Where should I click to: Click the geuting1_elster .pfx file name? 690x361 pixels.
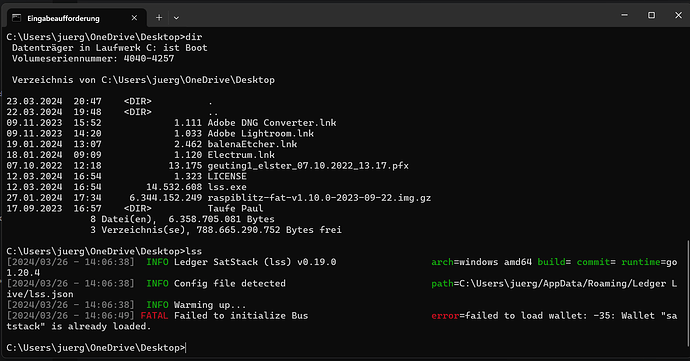[308, 166]
